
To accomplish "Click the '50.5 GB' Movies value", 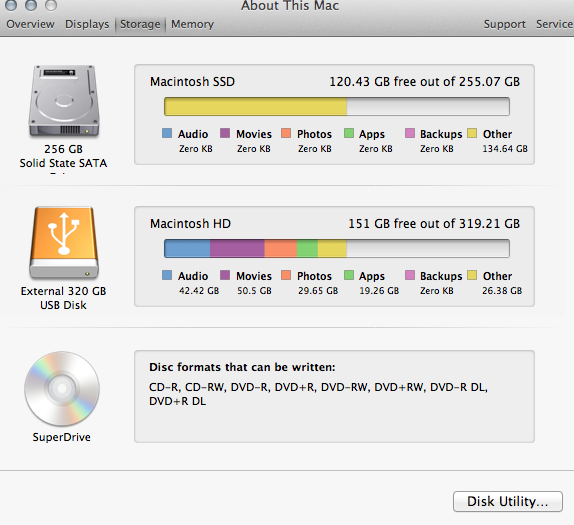I will click(x=254, y=291).
